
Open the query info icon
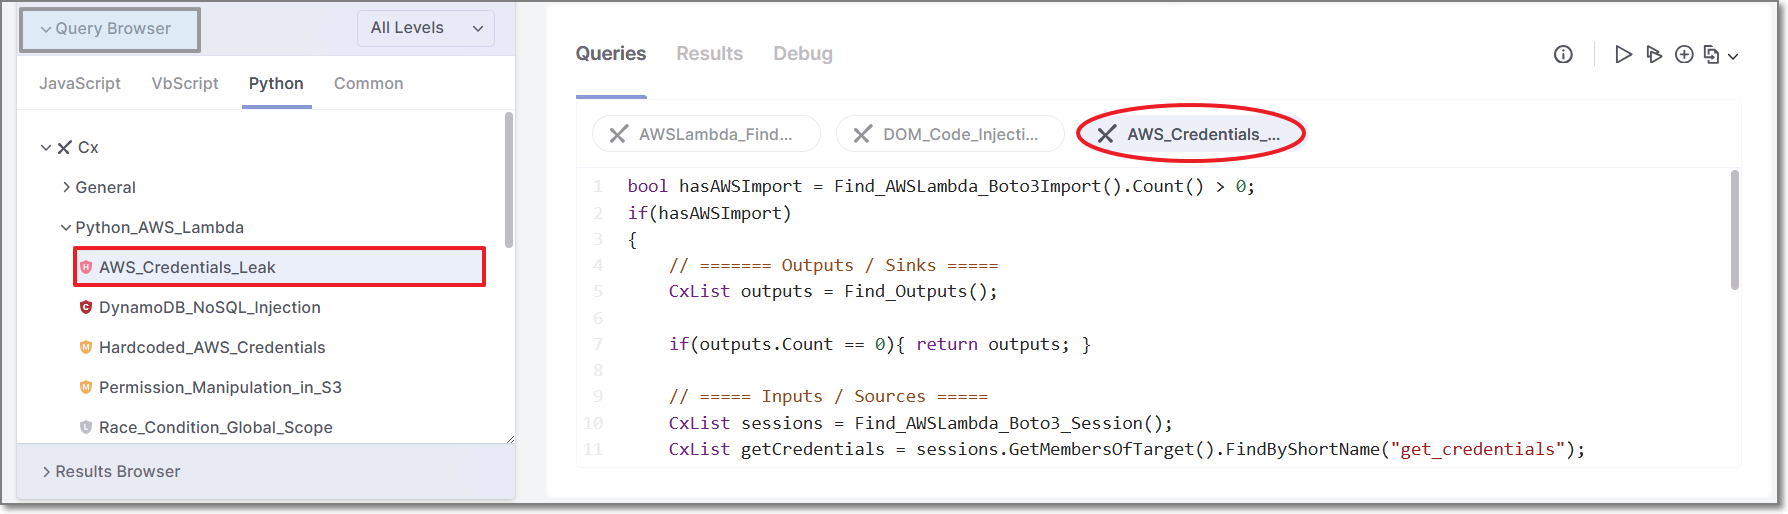point(1563,54)
